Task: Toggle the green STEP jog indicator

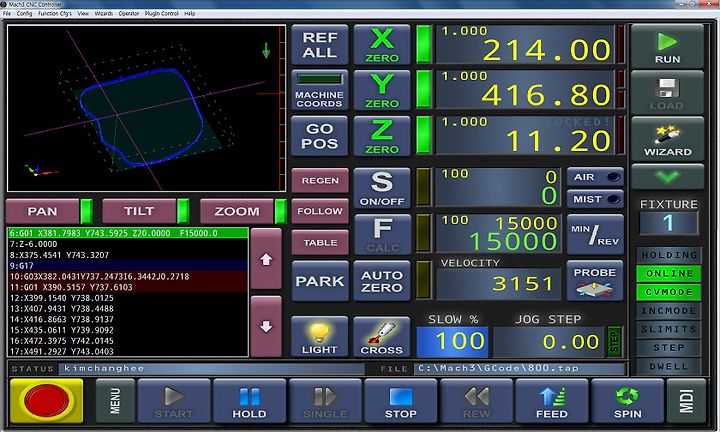Action: [x=614, y=342]
